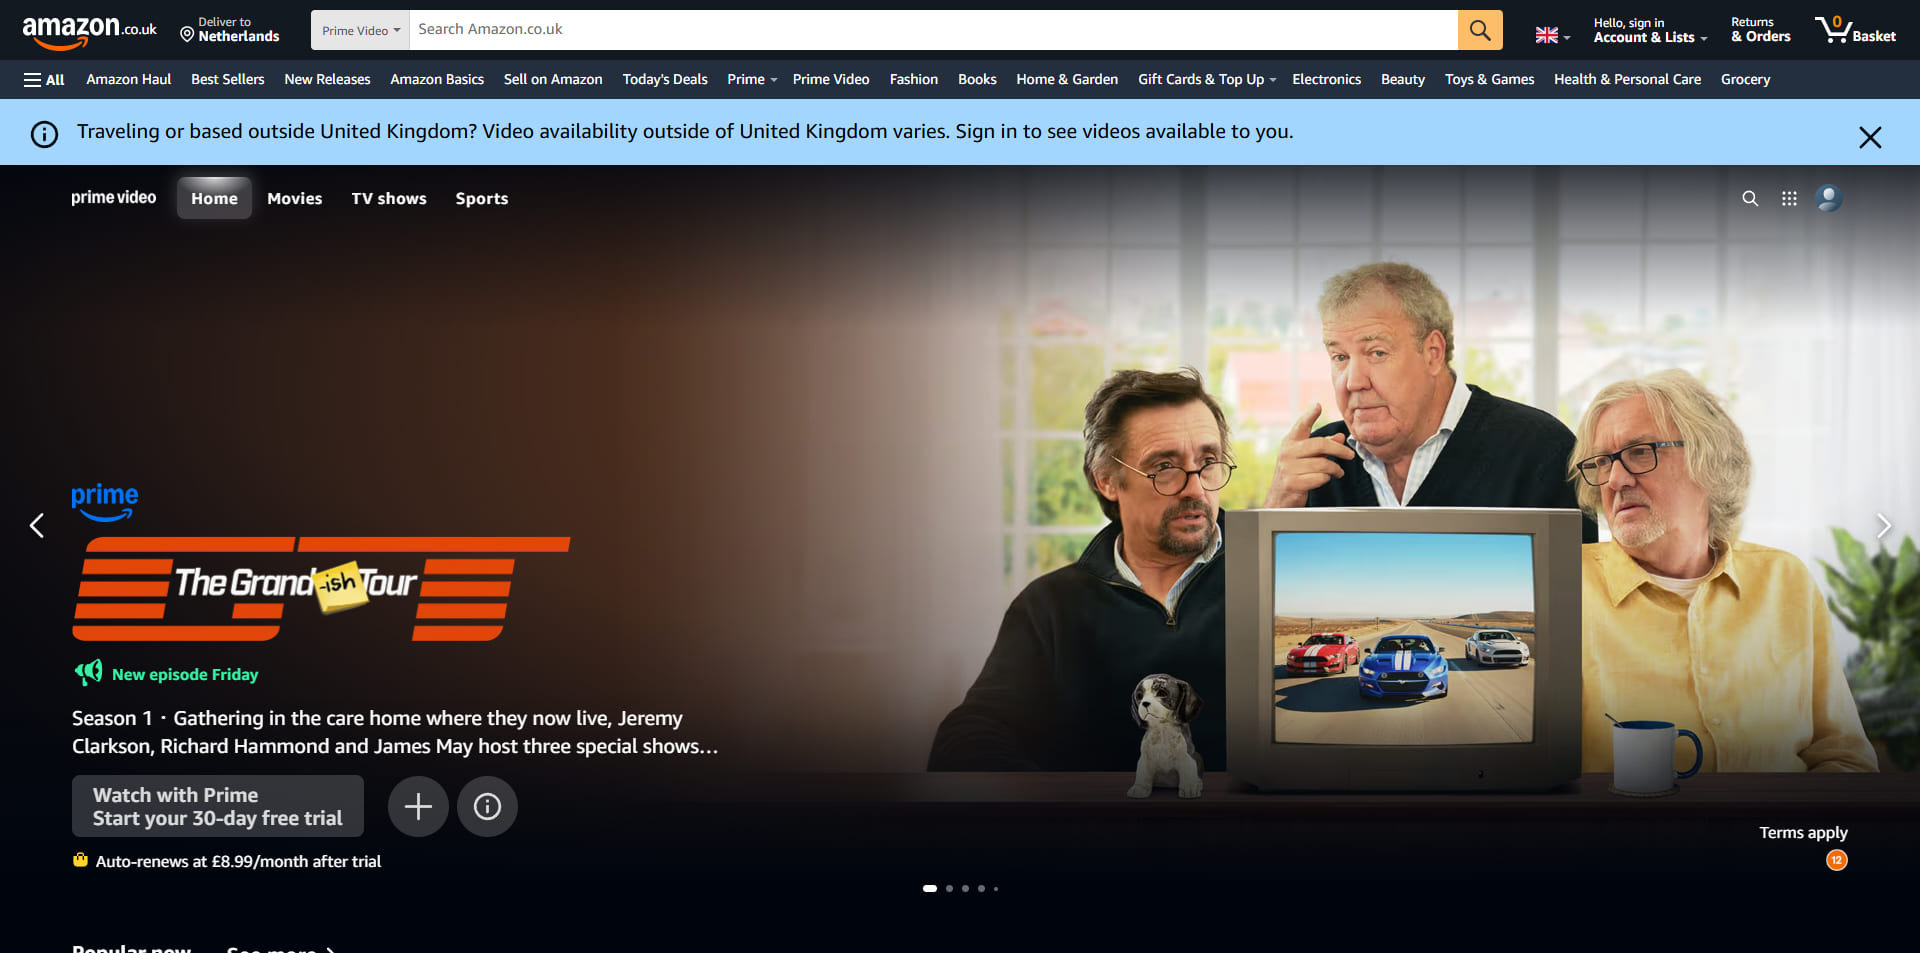The image size is (1920, 953).
Task: Click the Amazon.co.uk logo
Action: (89, 31)
